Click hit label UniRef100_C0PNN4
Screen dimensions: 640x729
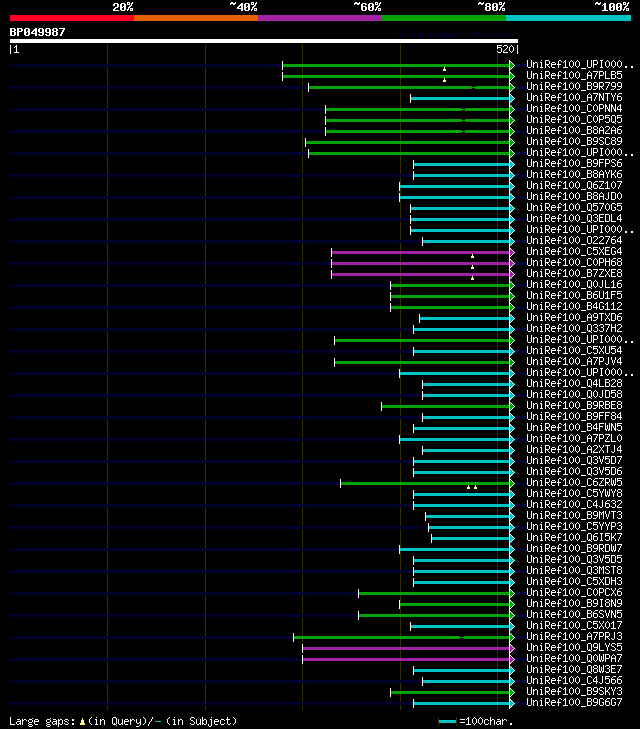click(574, 108)
